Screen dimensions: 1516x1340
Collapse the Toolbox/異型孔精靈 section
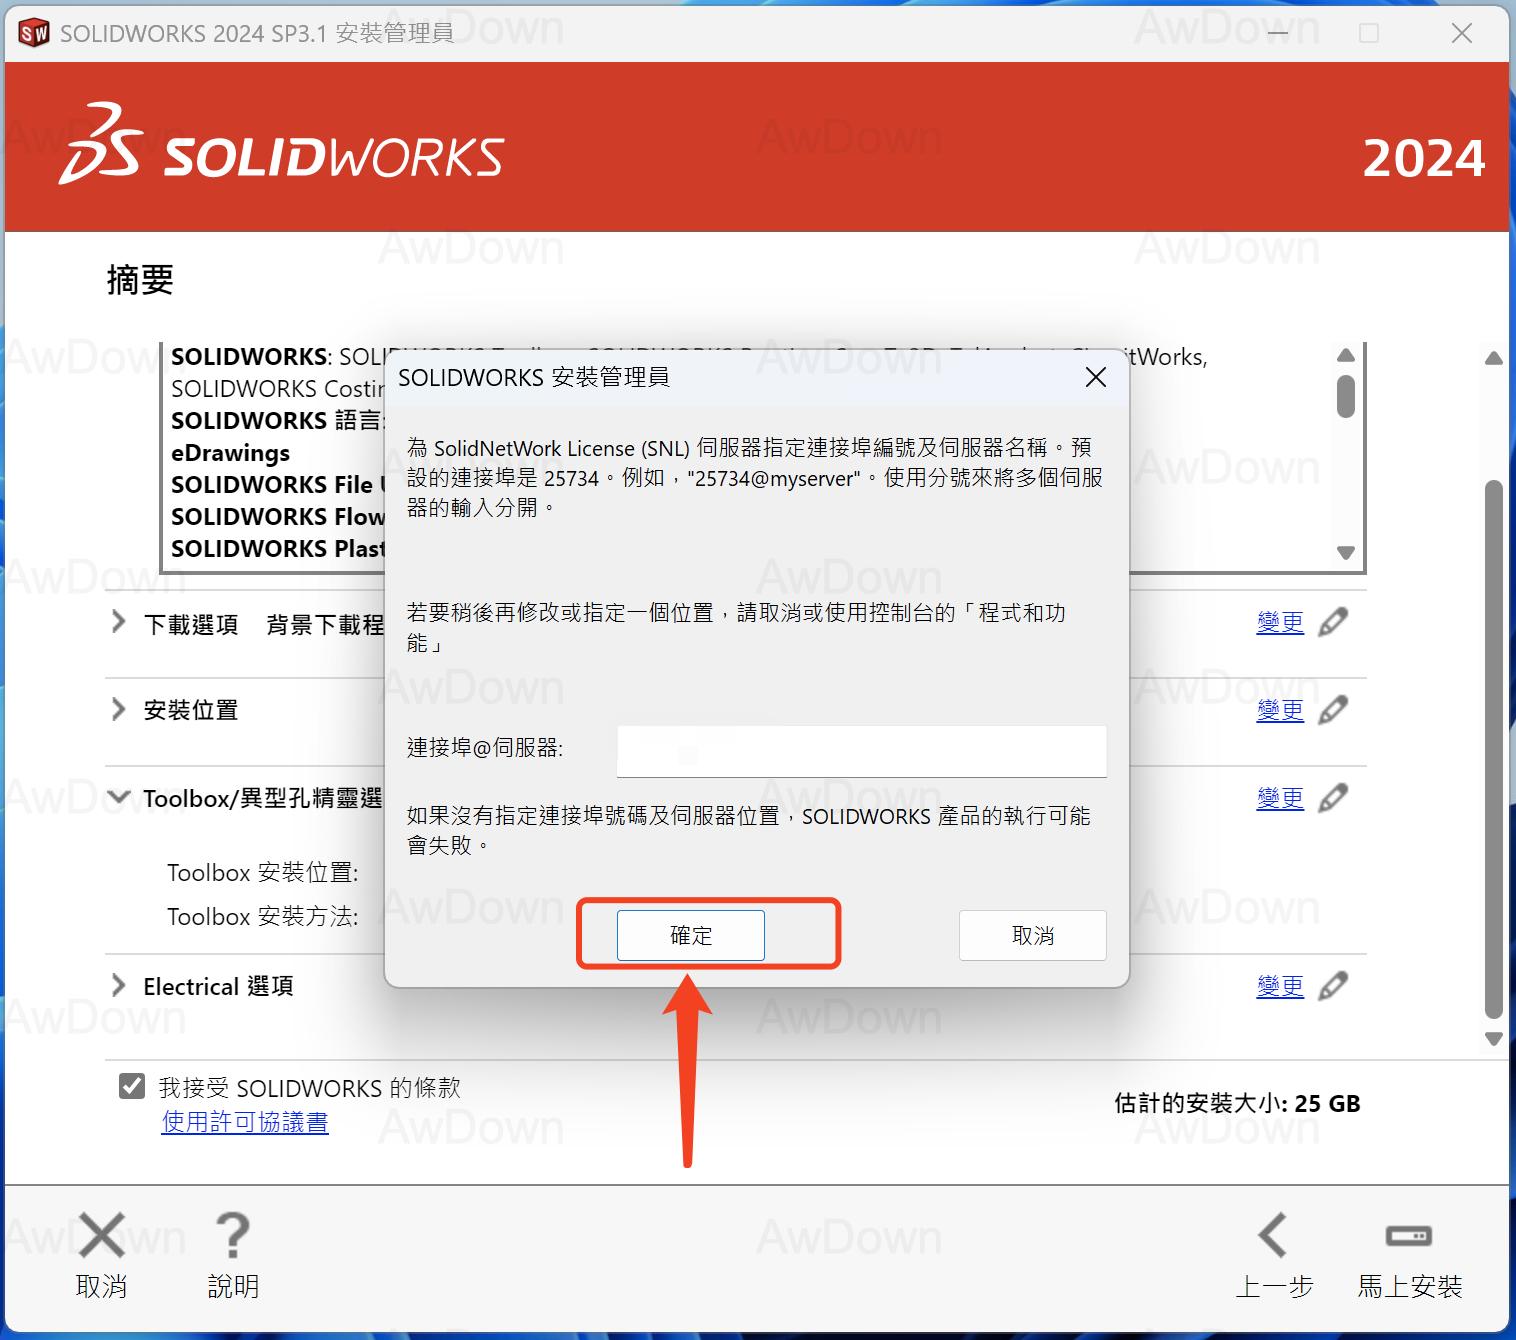tap(119, 797)
